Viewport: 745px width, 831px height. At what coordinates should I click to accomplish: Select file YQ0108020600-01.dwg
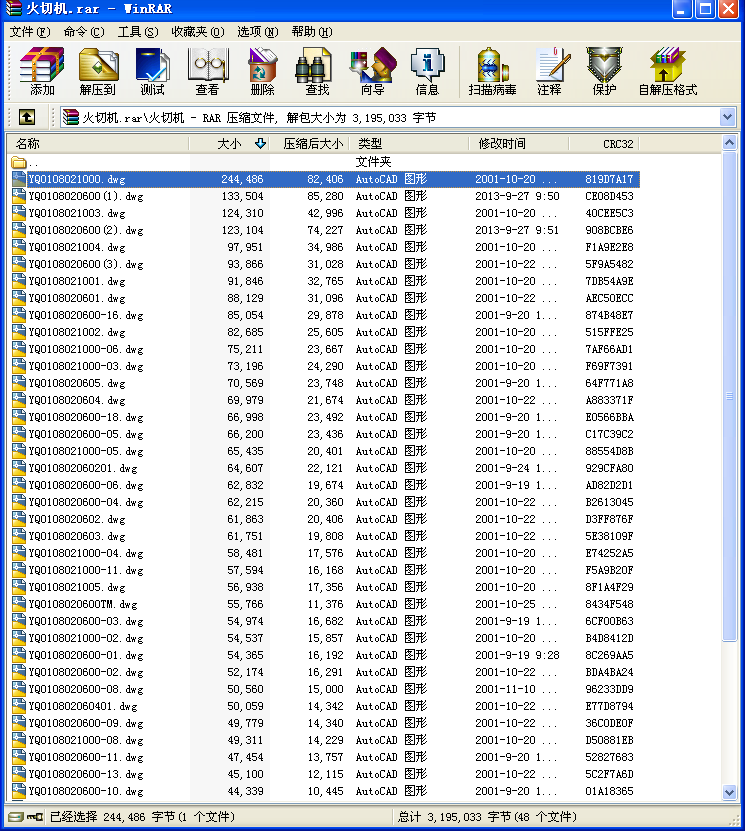click(325, 655)
